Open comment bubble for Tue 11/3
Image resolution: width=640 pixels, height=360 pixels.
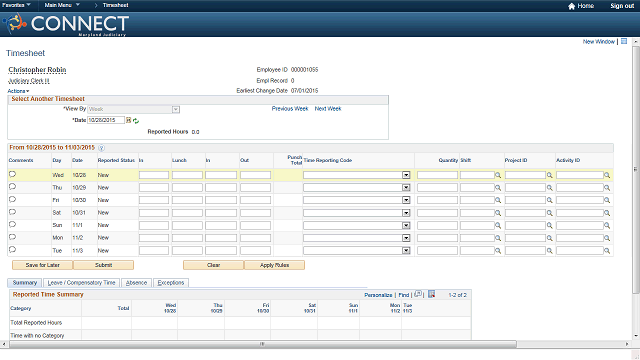(x=12, y=249)
